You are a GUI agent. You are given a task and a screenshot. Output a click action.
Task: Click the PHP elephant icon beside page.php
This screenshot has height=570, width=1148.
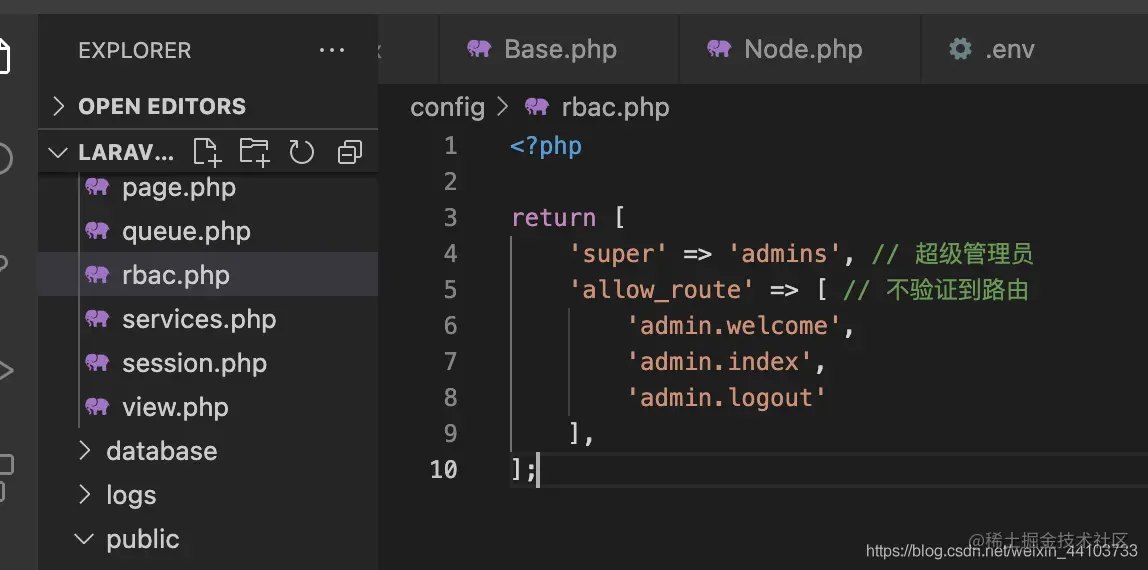97,187
